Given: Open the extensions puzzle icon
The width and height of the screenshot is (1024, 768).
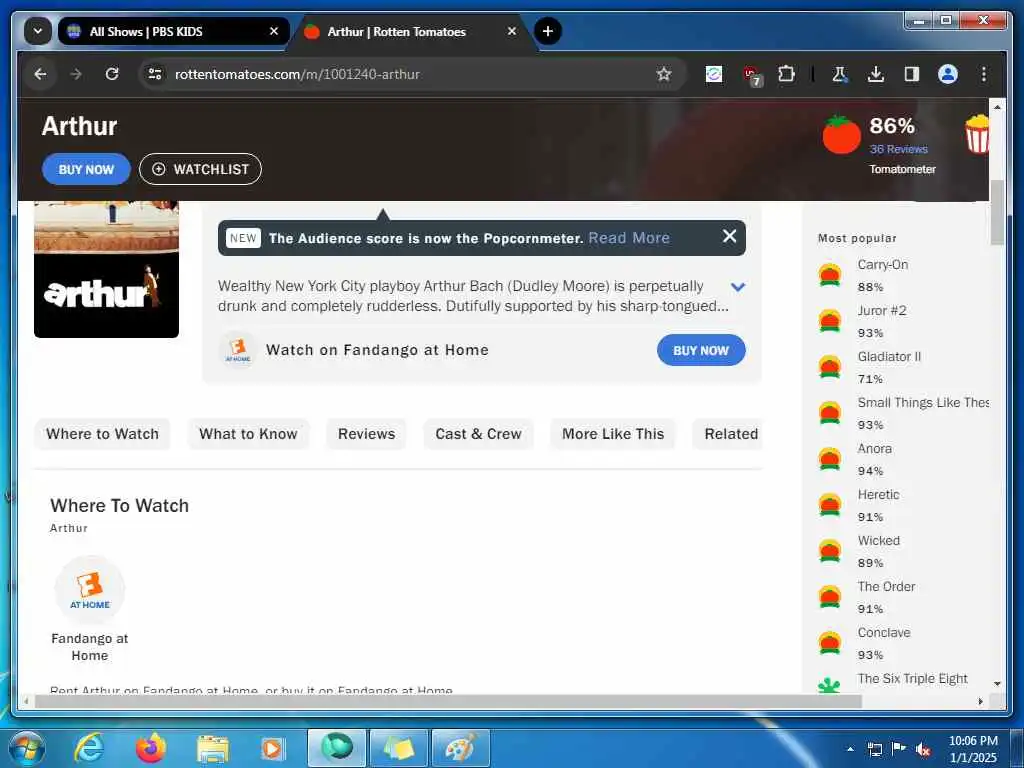Looking at the screenshot, I should click(786, 74).
